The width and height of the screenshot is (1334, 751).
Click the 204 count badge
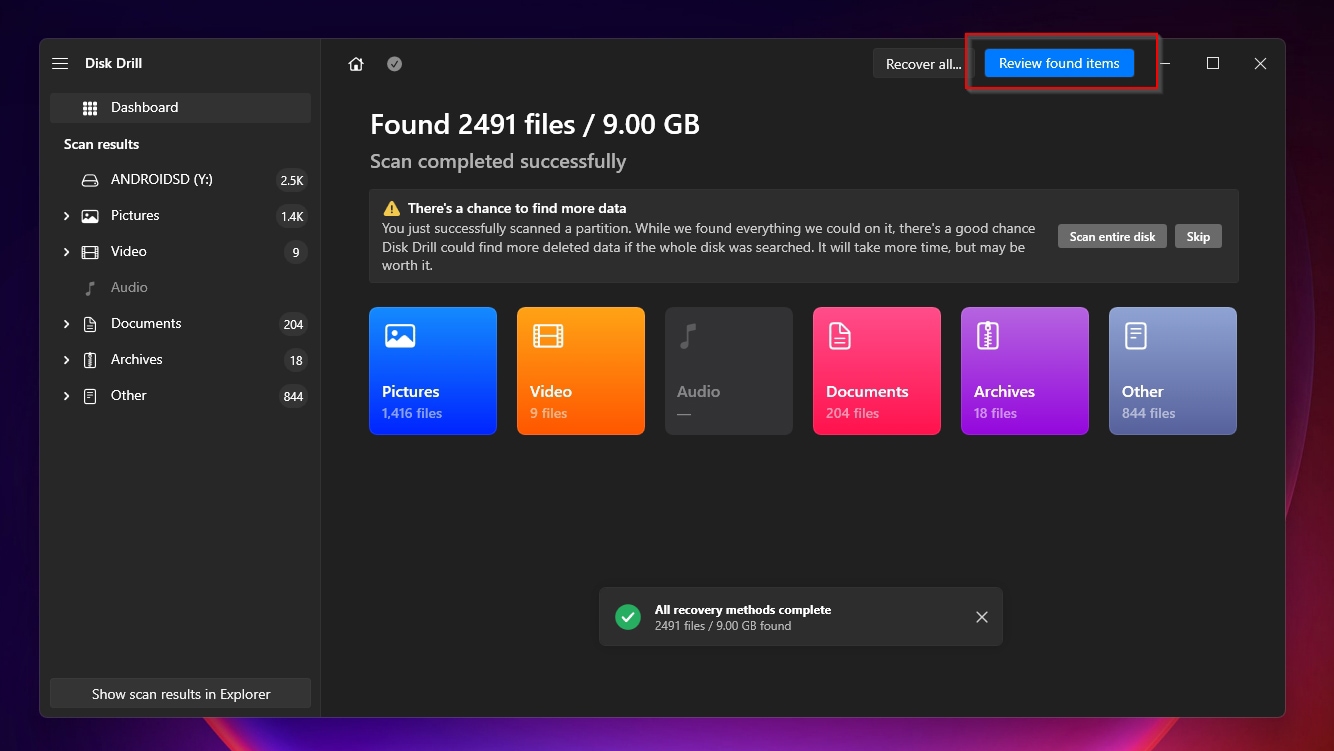[293, 325]
